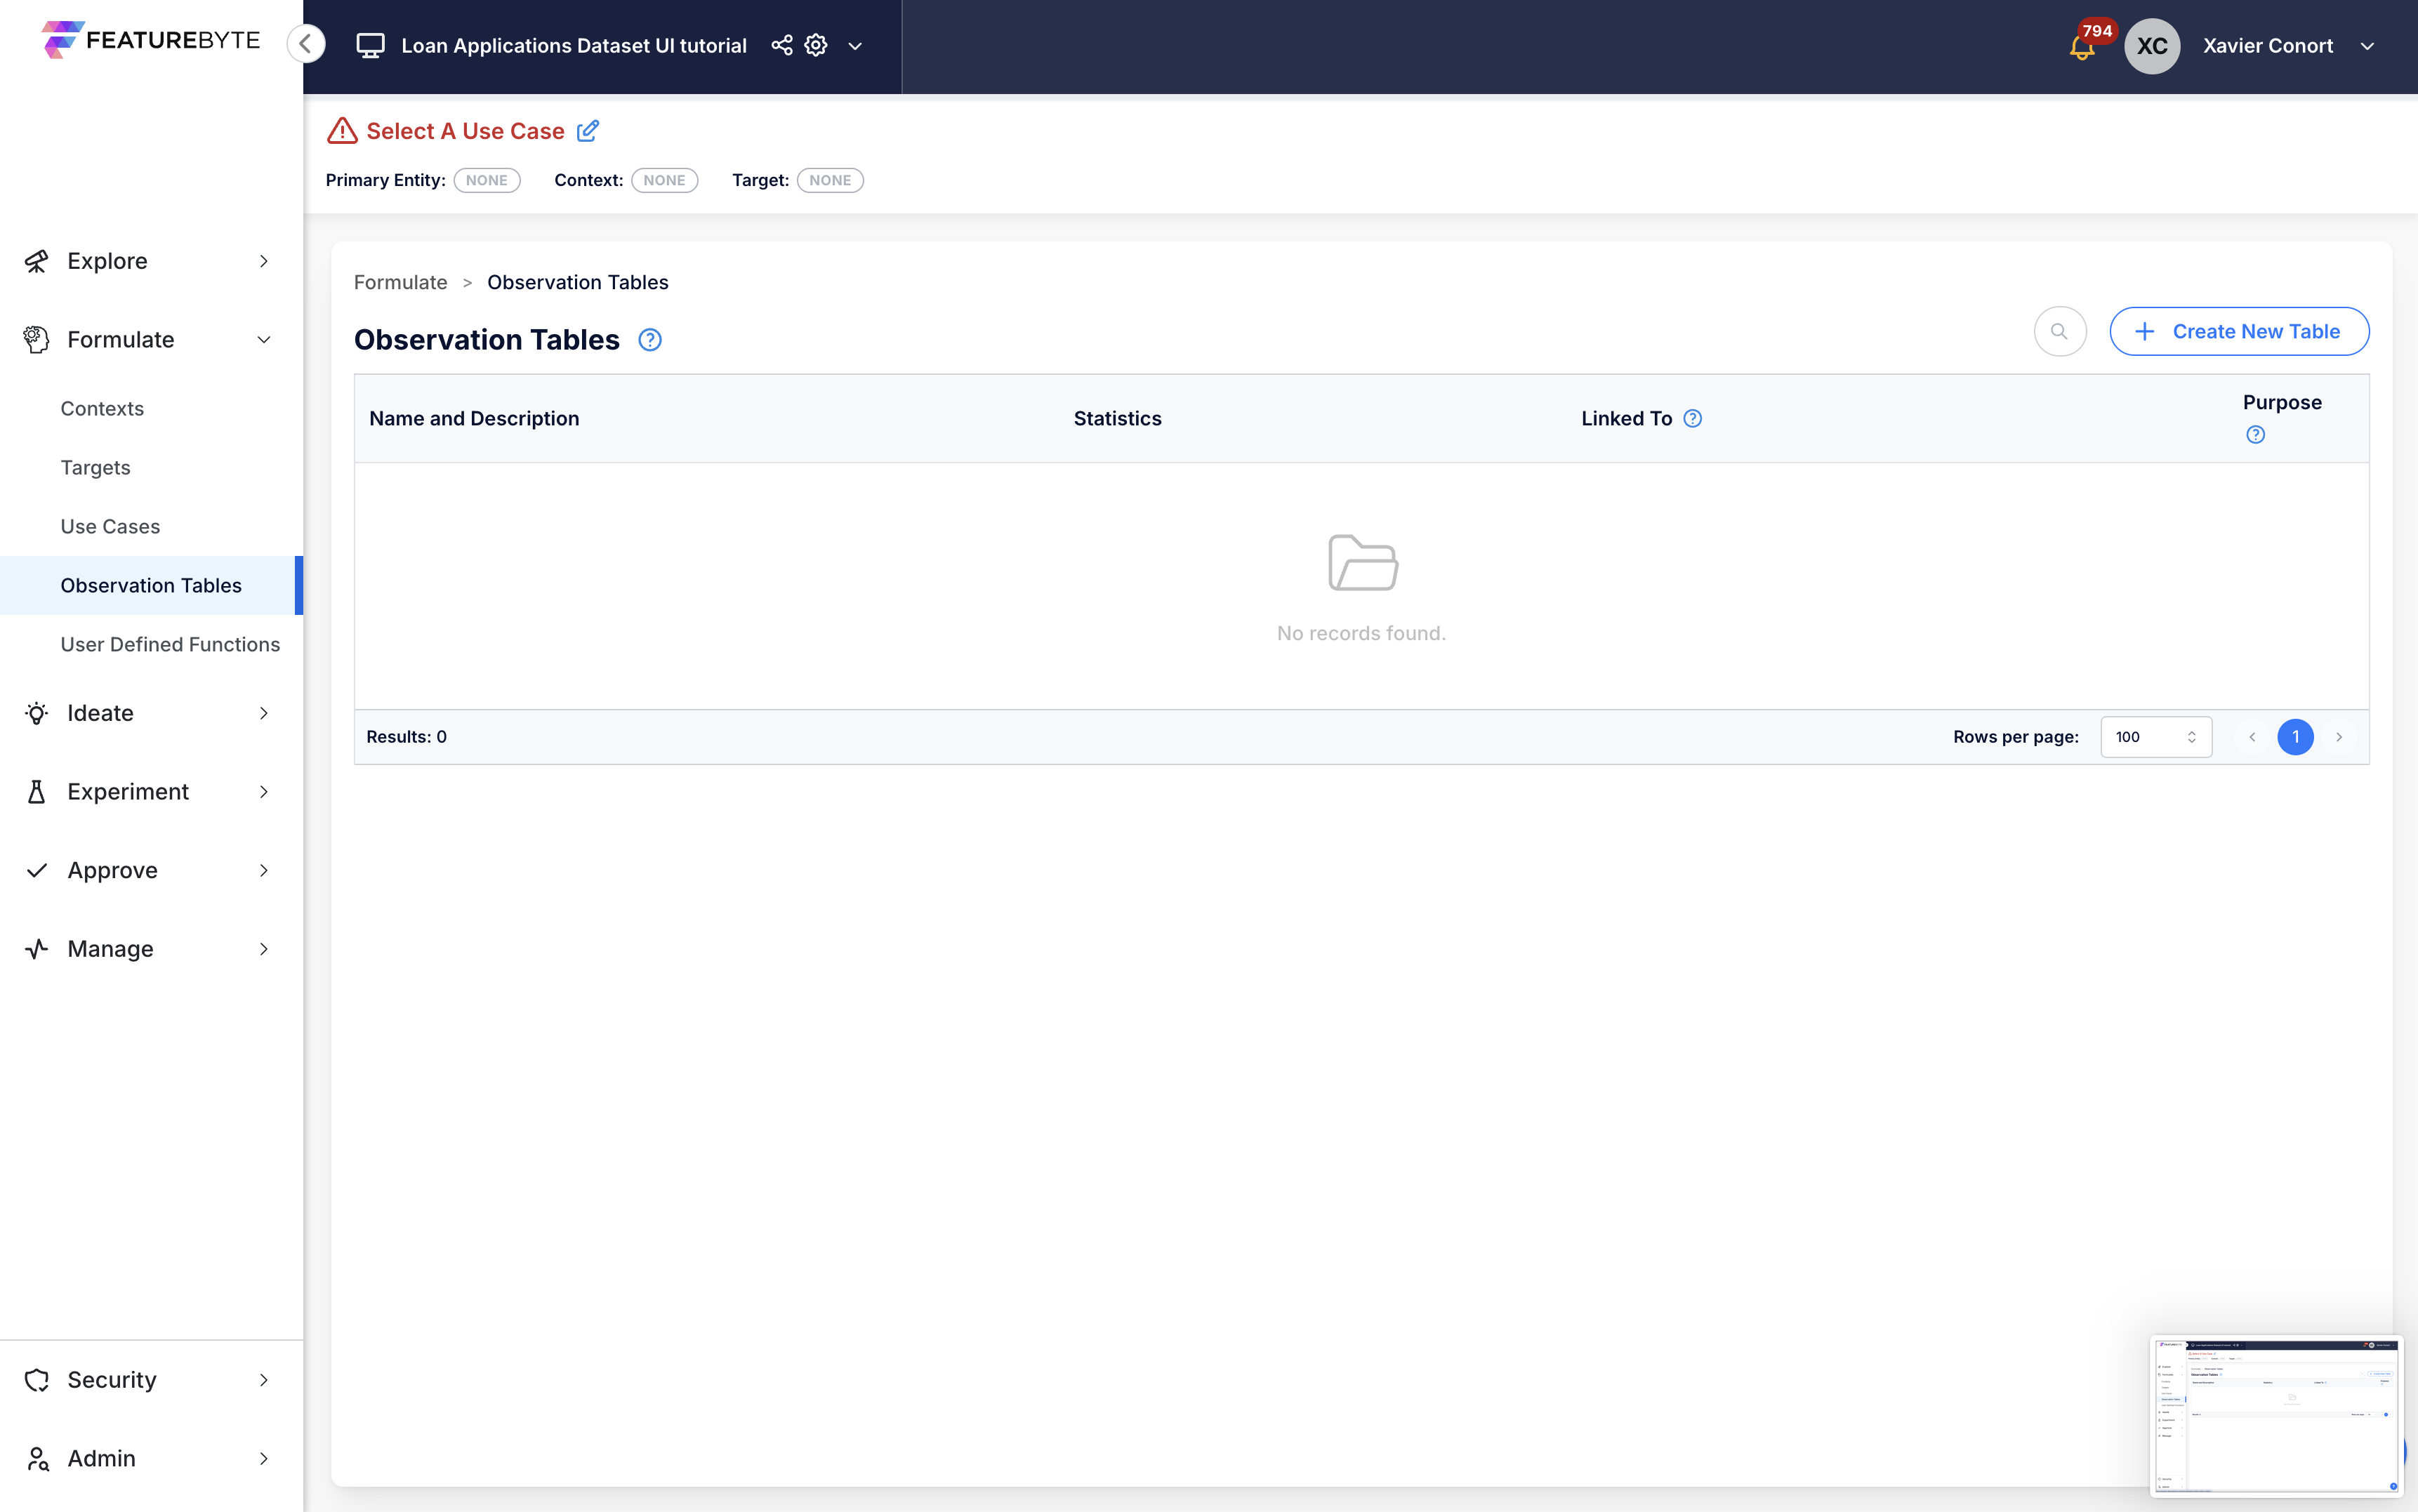Click the use case warning triangle icon
The height and width of the screenshot is (1512, 2418).
[x=342, y=130]
